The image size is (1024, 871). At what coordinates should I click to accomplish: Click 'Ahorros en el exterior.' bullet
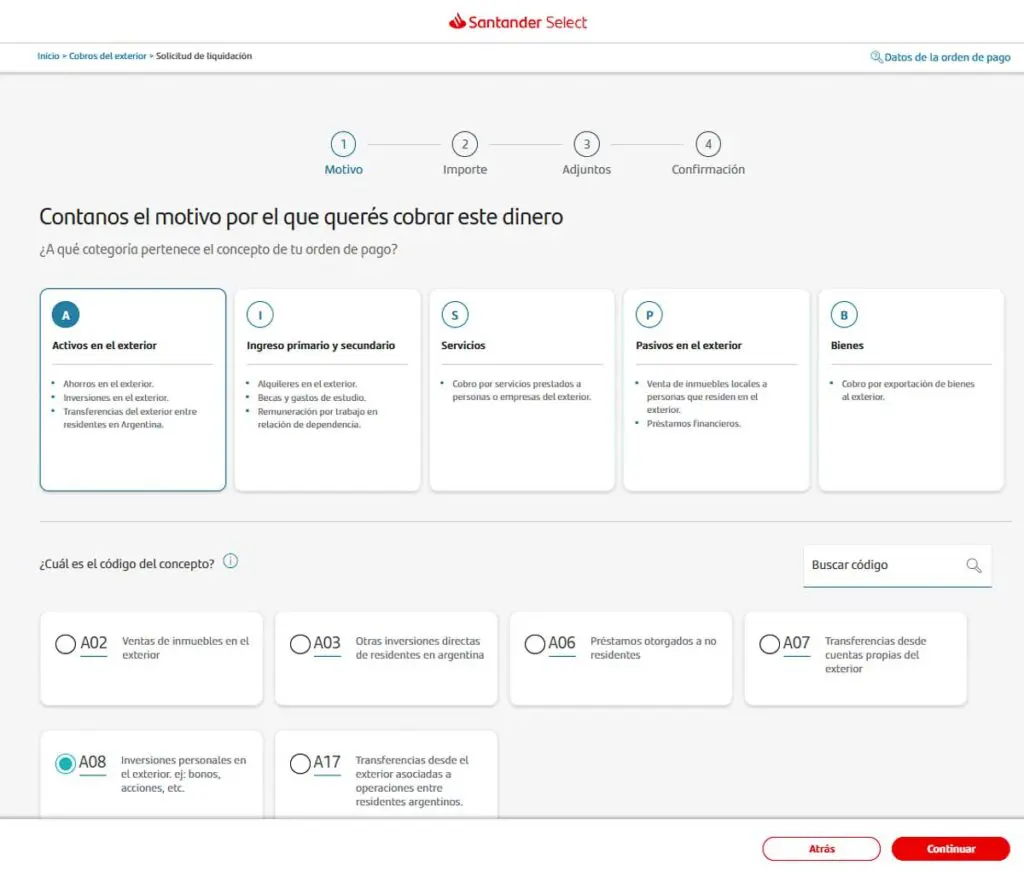(108, 384)
